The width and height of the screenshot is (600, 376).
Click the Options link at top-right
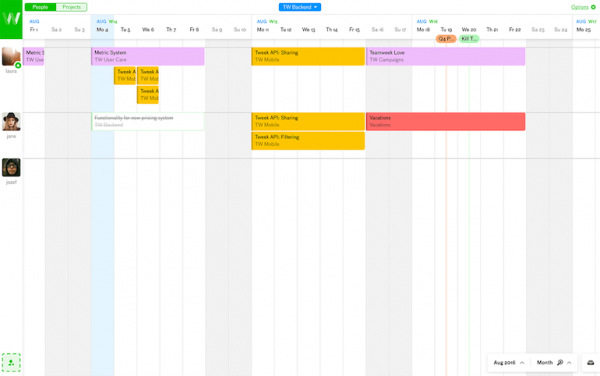tap(580, 7)
